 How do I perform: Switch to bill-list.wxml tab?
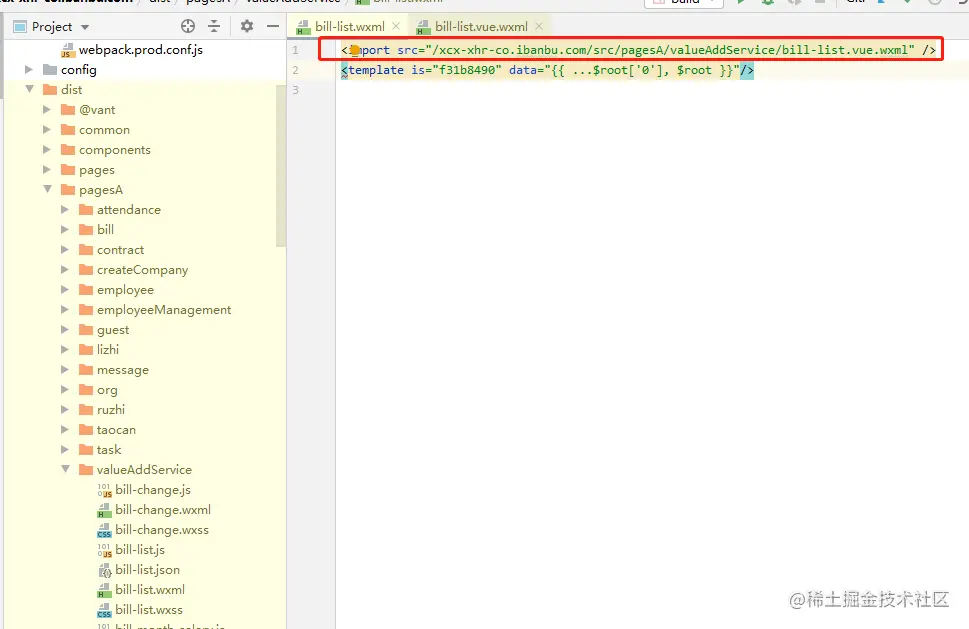(349, 27)
